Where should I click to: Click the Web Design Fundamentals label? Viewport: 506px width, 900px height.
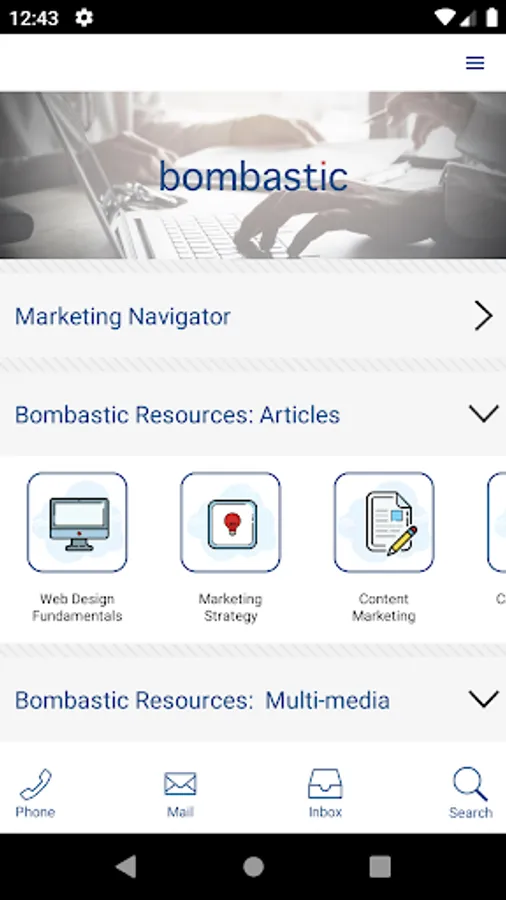[77, 607]
